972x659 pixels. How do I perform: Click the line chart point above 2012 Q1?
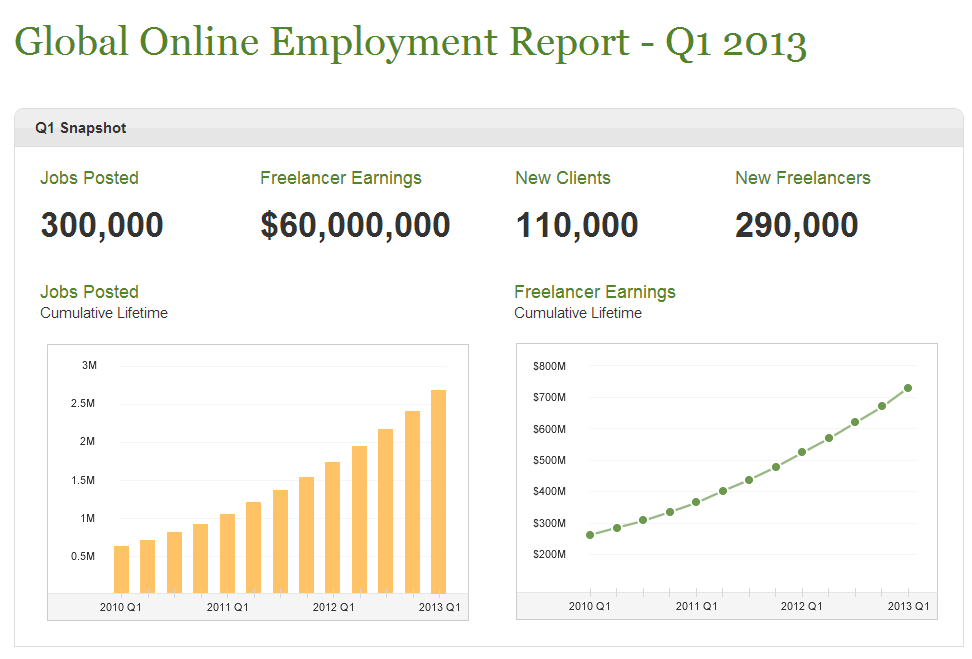802,452
